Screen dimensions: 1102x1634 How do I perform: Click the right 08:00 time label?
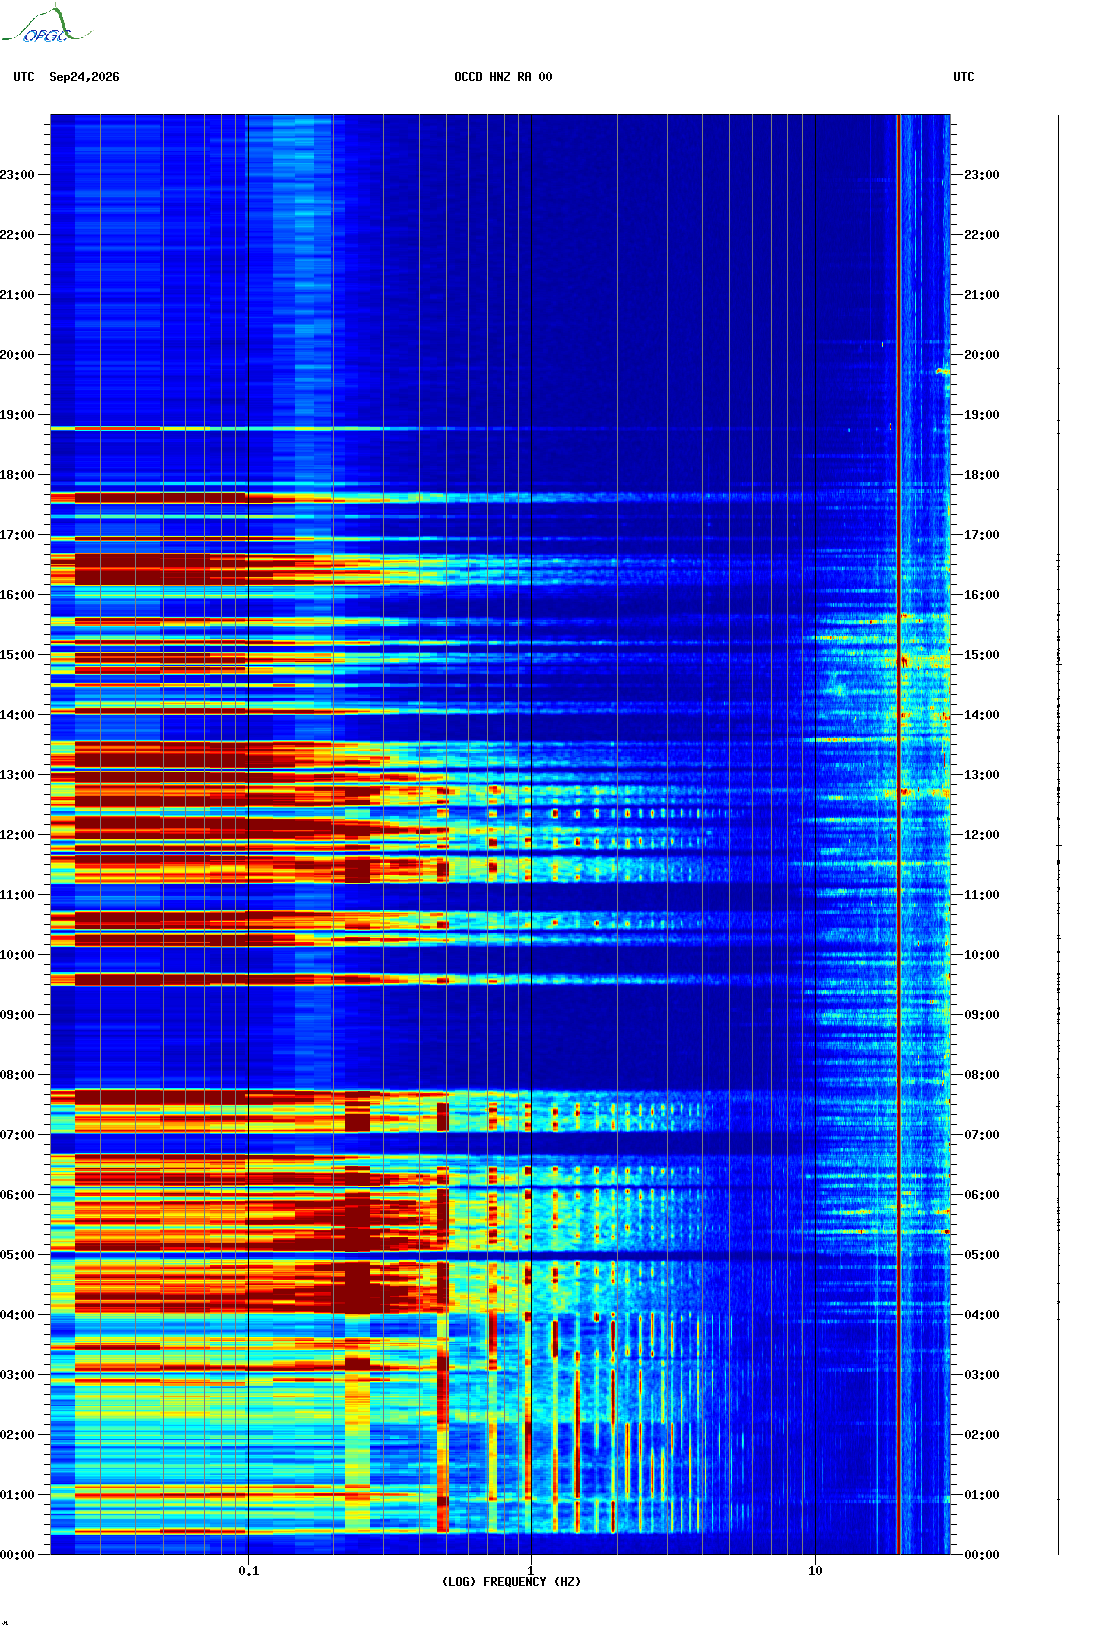[981, 1075]
